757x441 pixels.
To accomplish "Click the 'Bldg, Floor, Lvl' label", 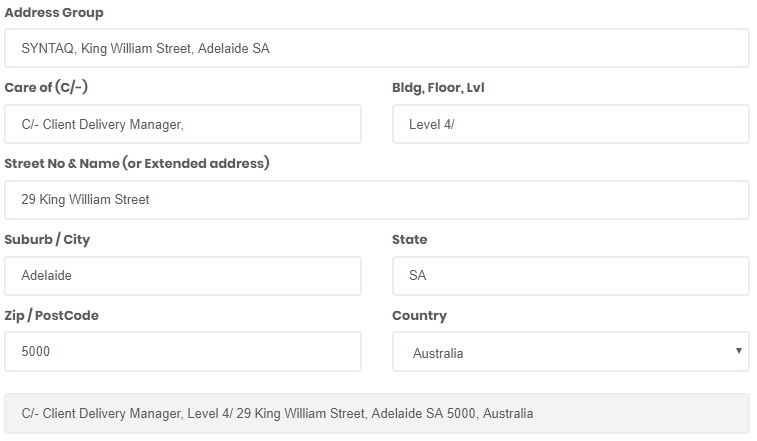I will click(438, 88).
